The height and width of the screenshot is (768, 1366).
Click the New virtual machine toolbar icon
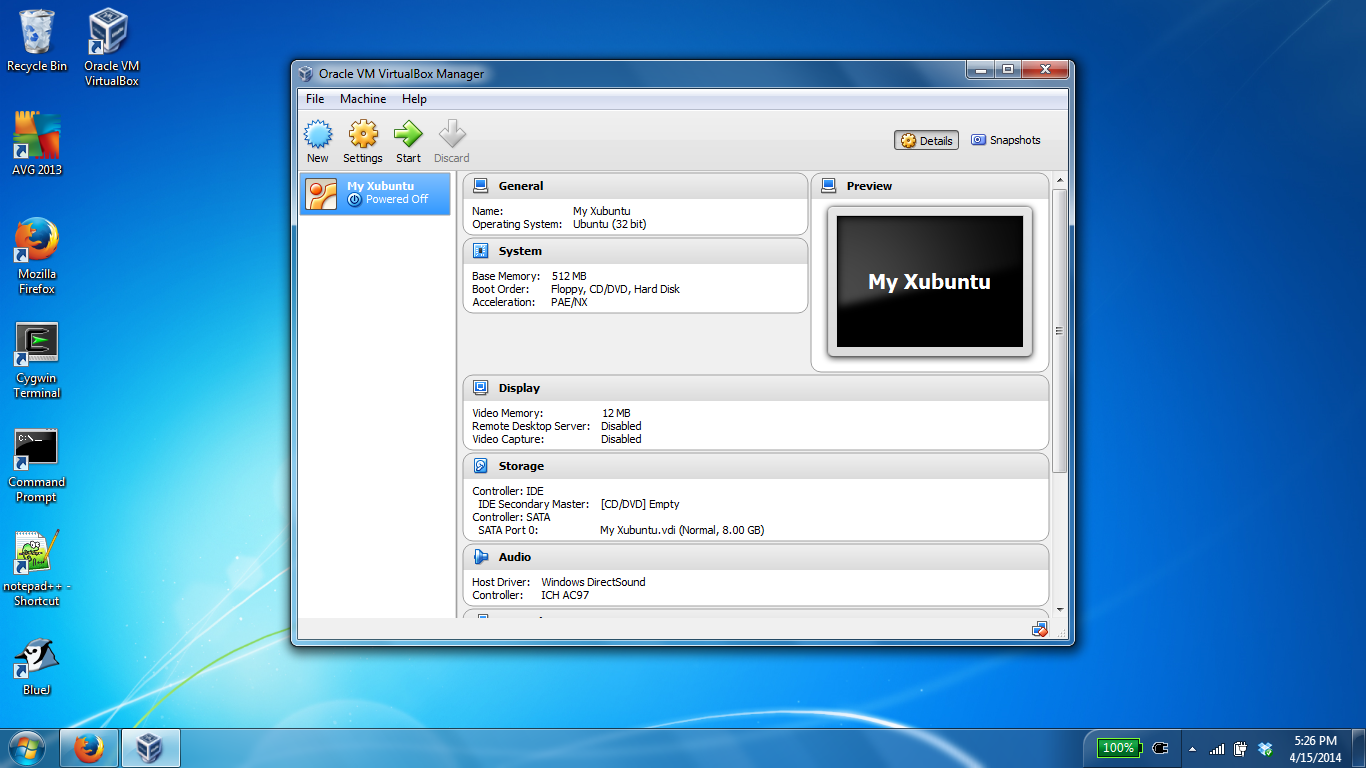(x=318, y=134)
